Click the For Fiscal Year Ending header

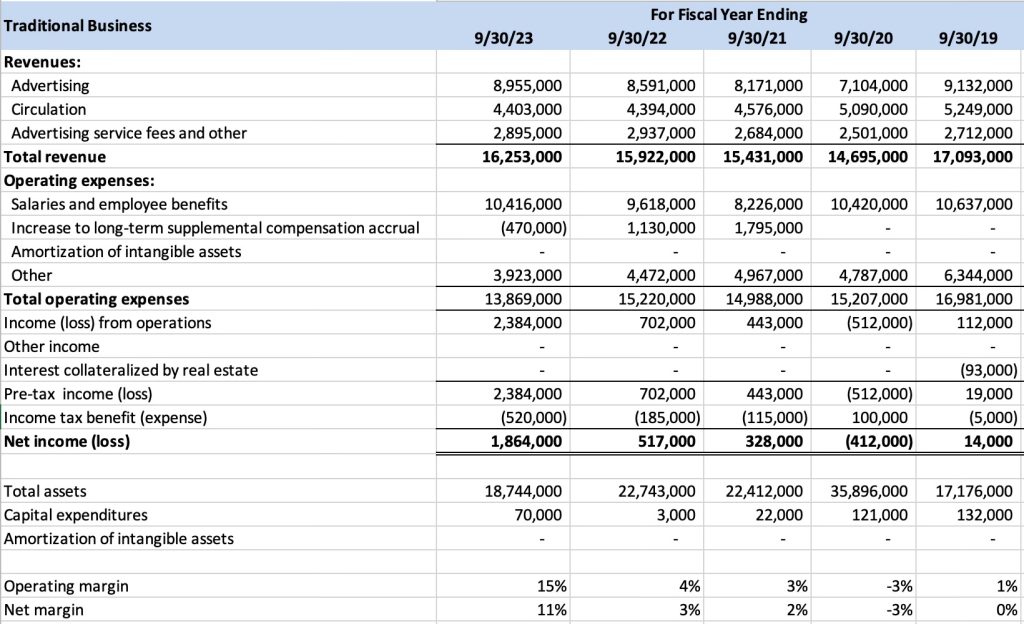click(728, 15)
